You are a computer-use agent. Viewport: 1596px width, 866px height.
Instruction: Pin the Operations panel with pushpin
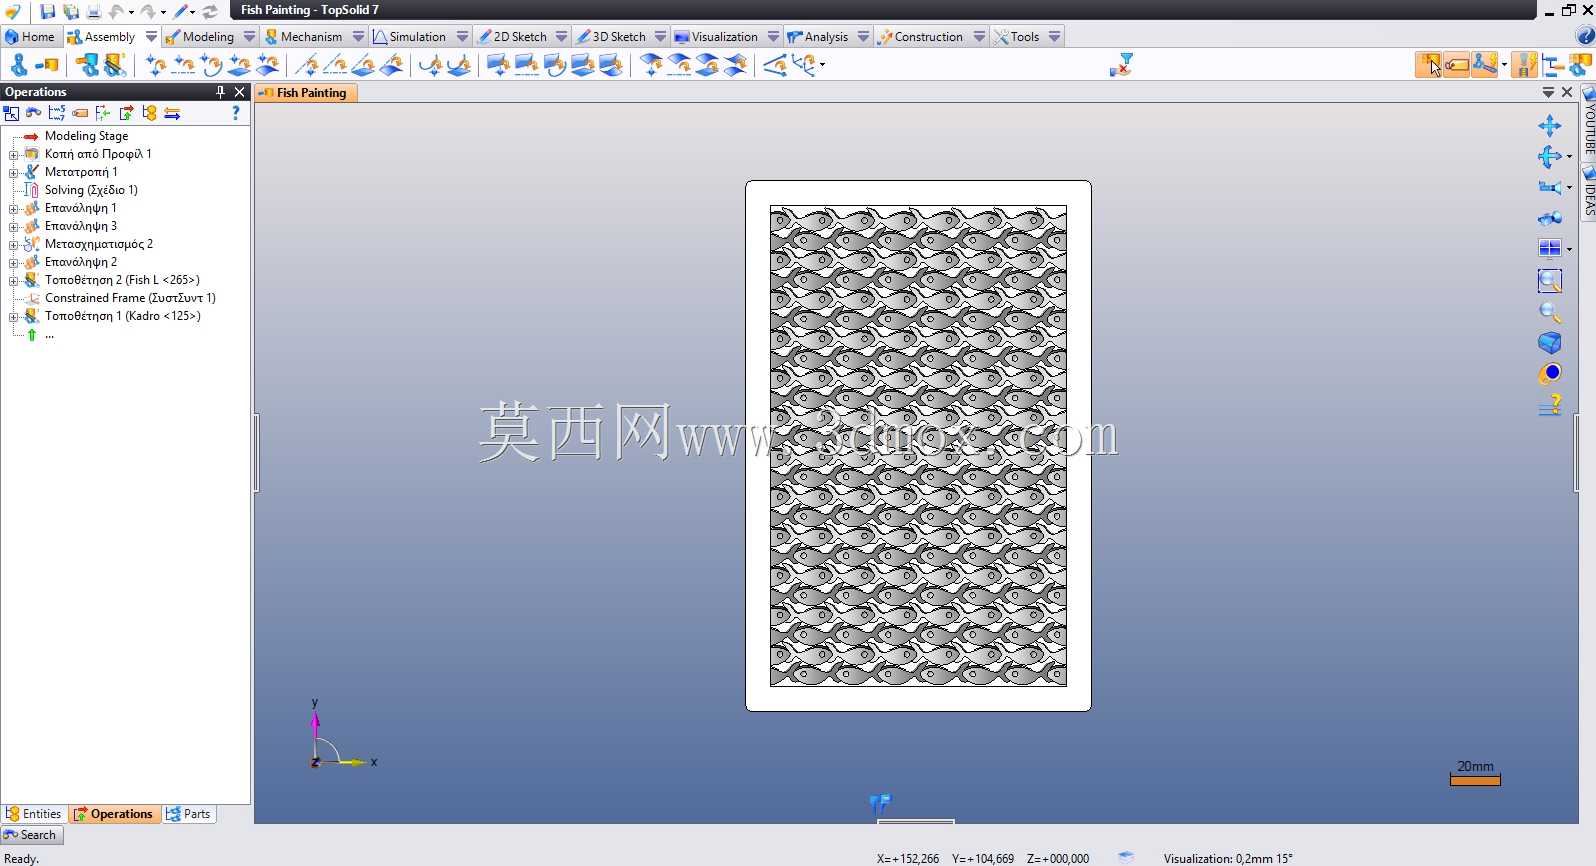(220, 92)
